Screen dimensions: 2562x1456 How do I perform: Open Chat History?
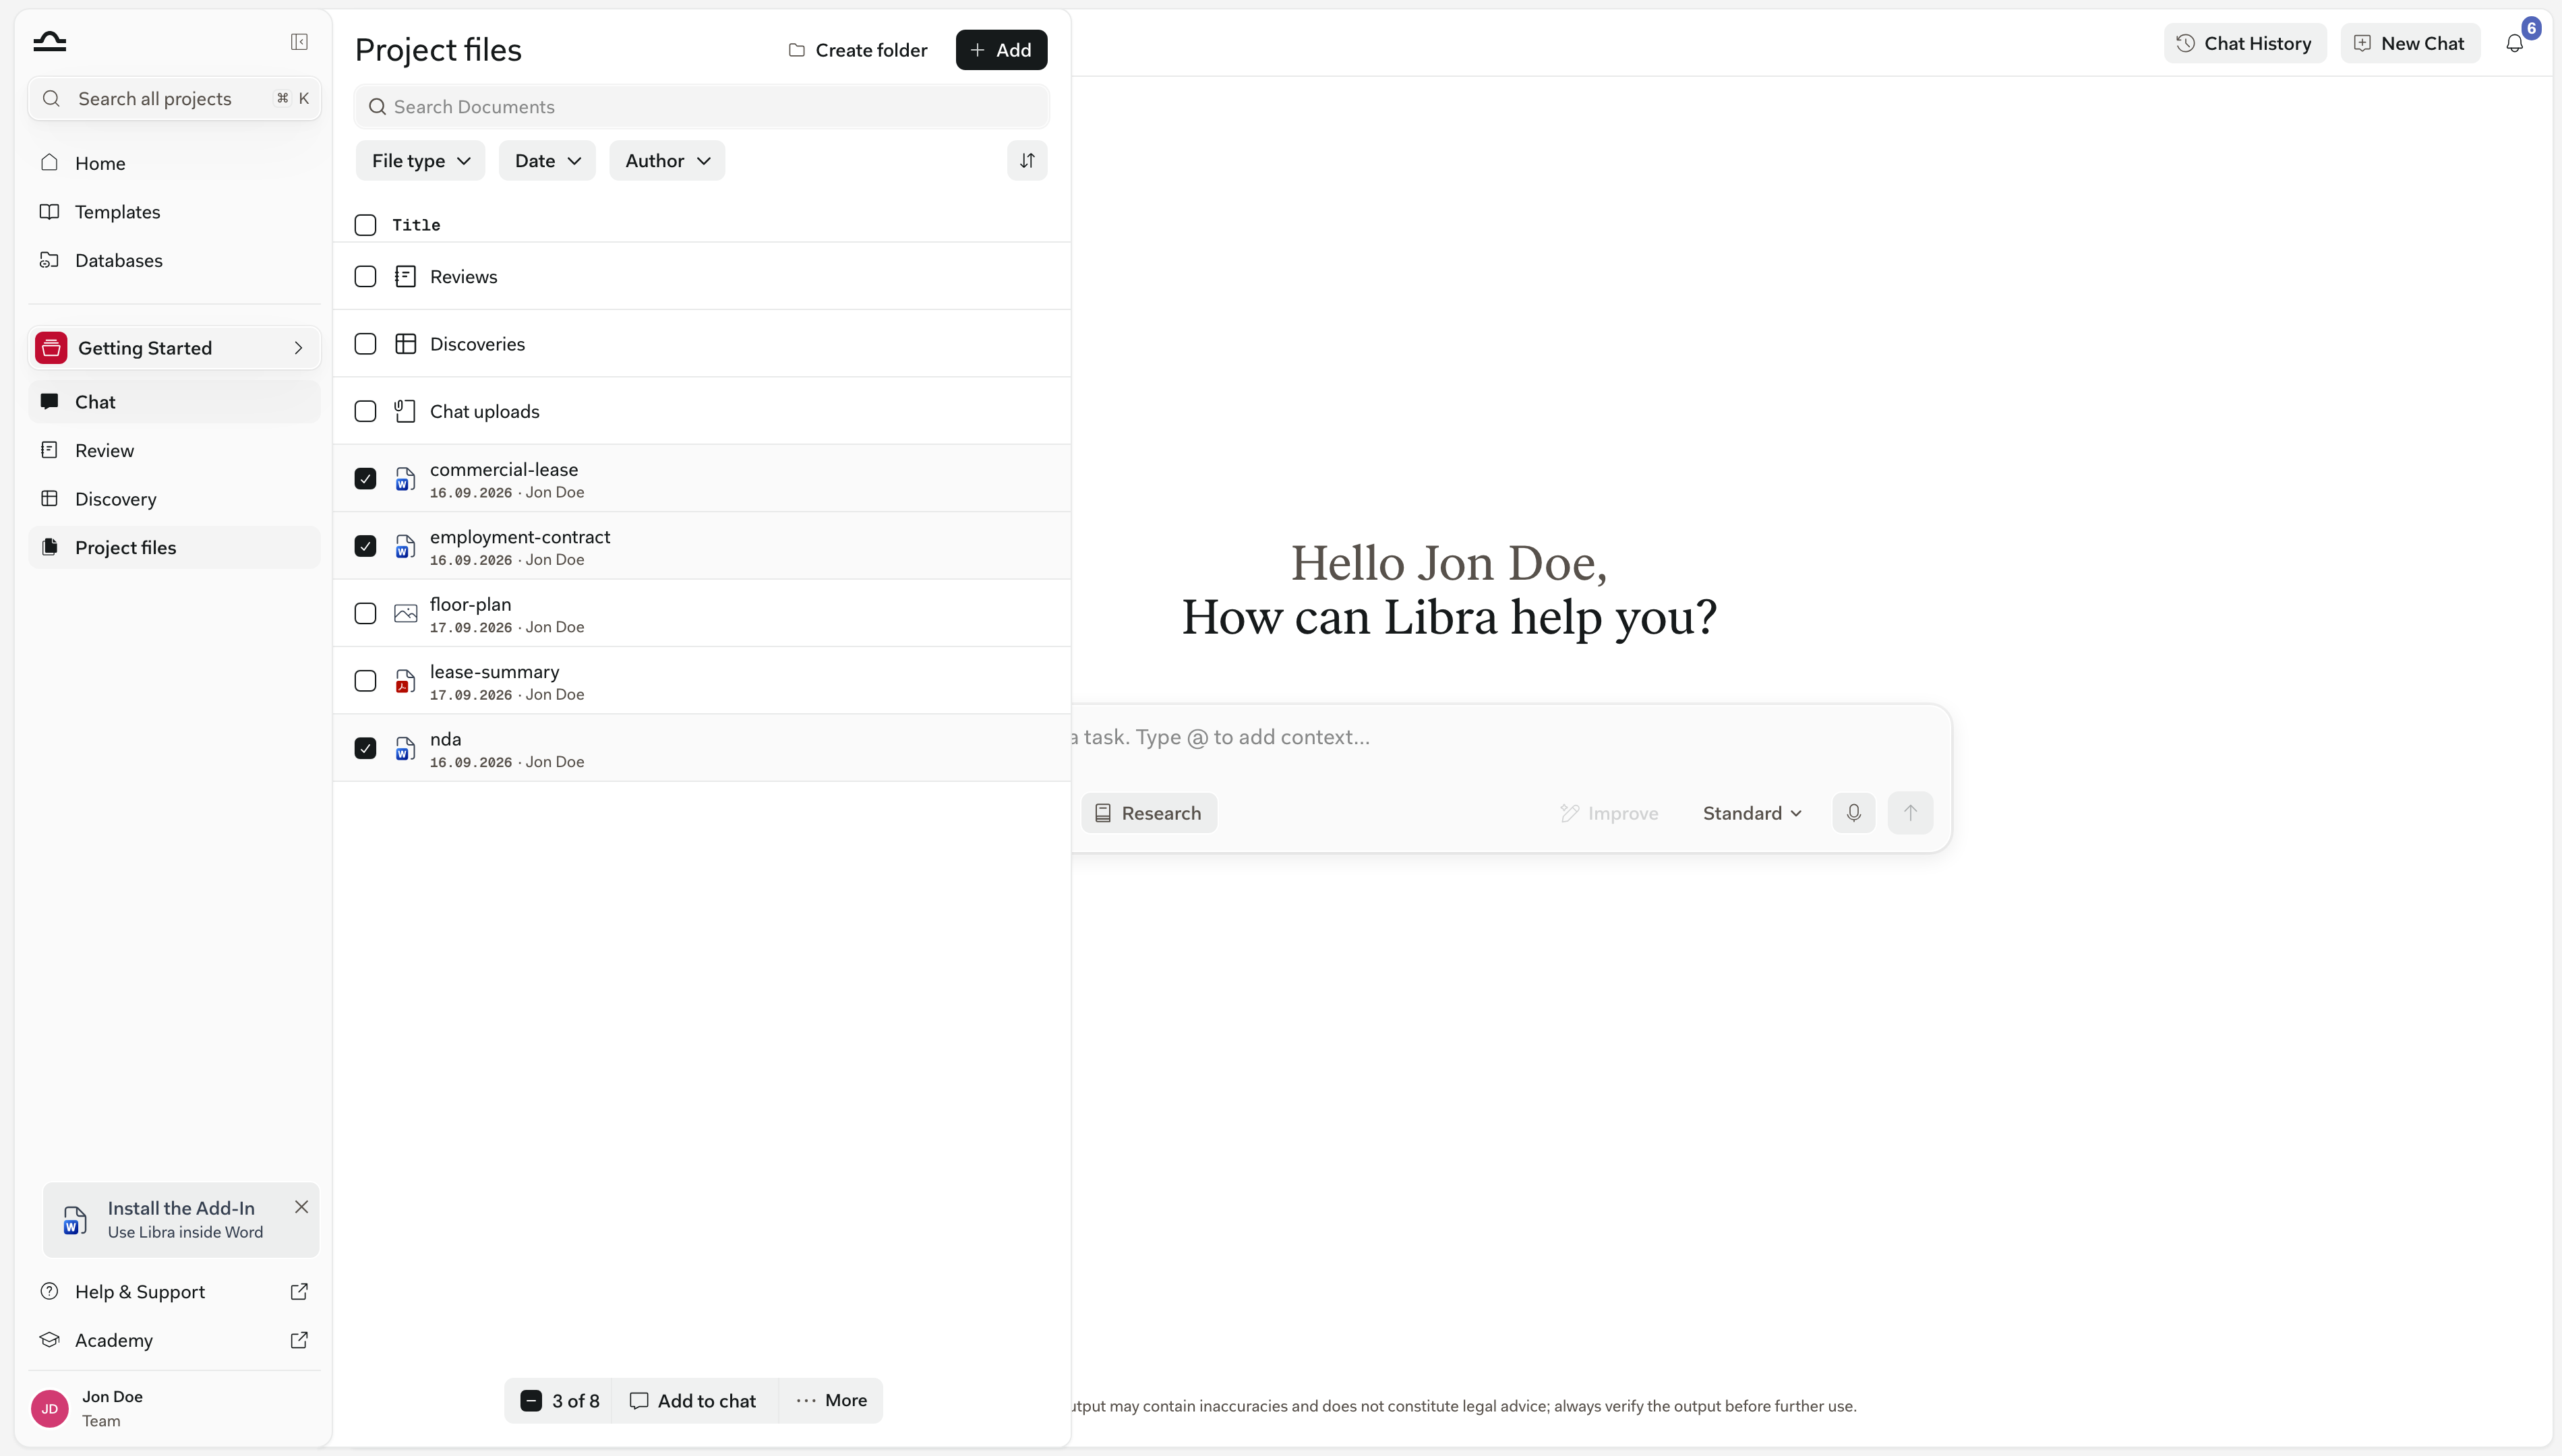[2245, 43]
